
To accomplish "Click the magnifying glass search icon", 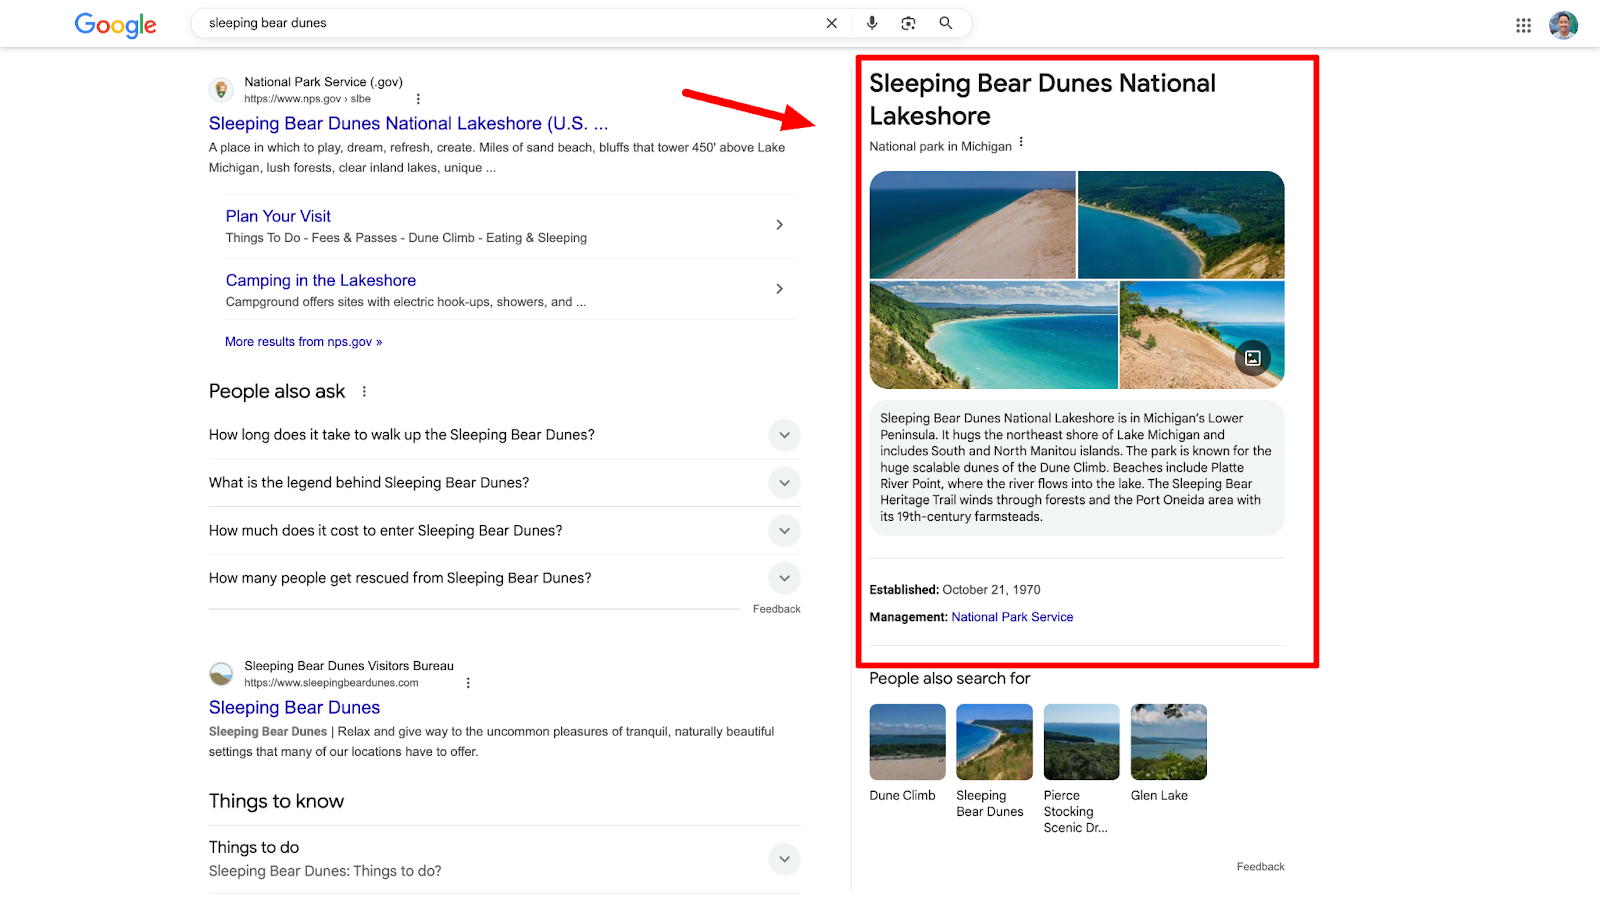I will (x=946, y=23).
